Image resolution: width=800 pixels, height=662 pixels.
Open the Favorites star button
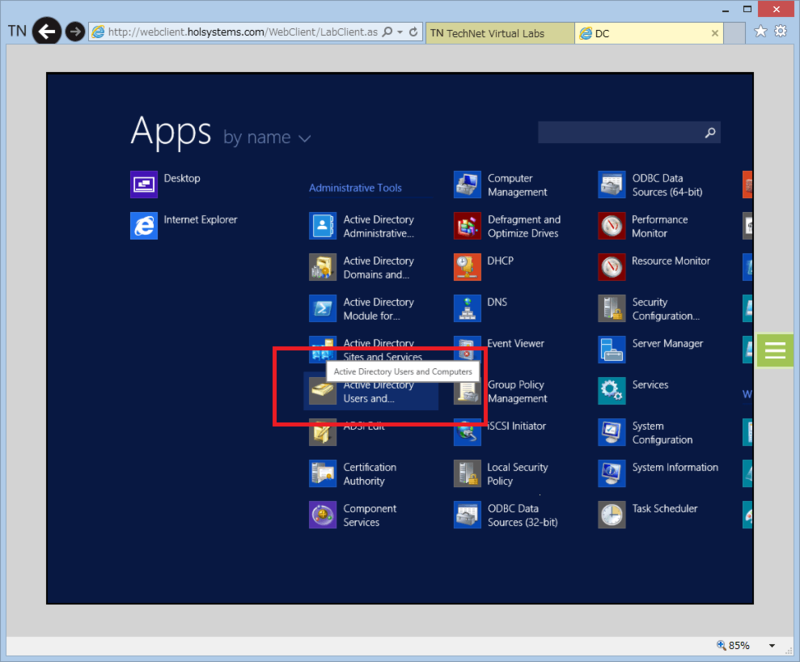(760, 31)
